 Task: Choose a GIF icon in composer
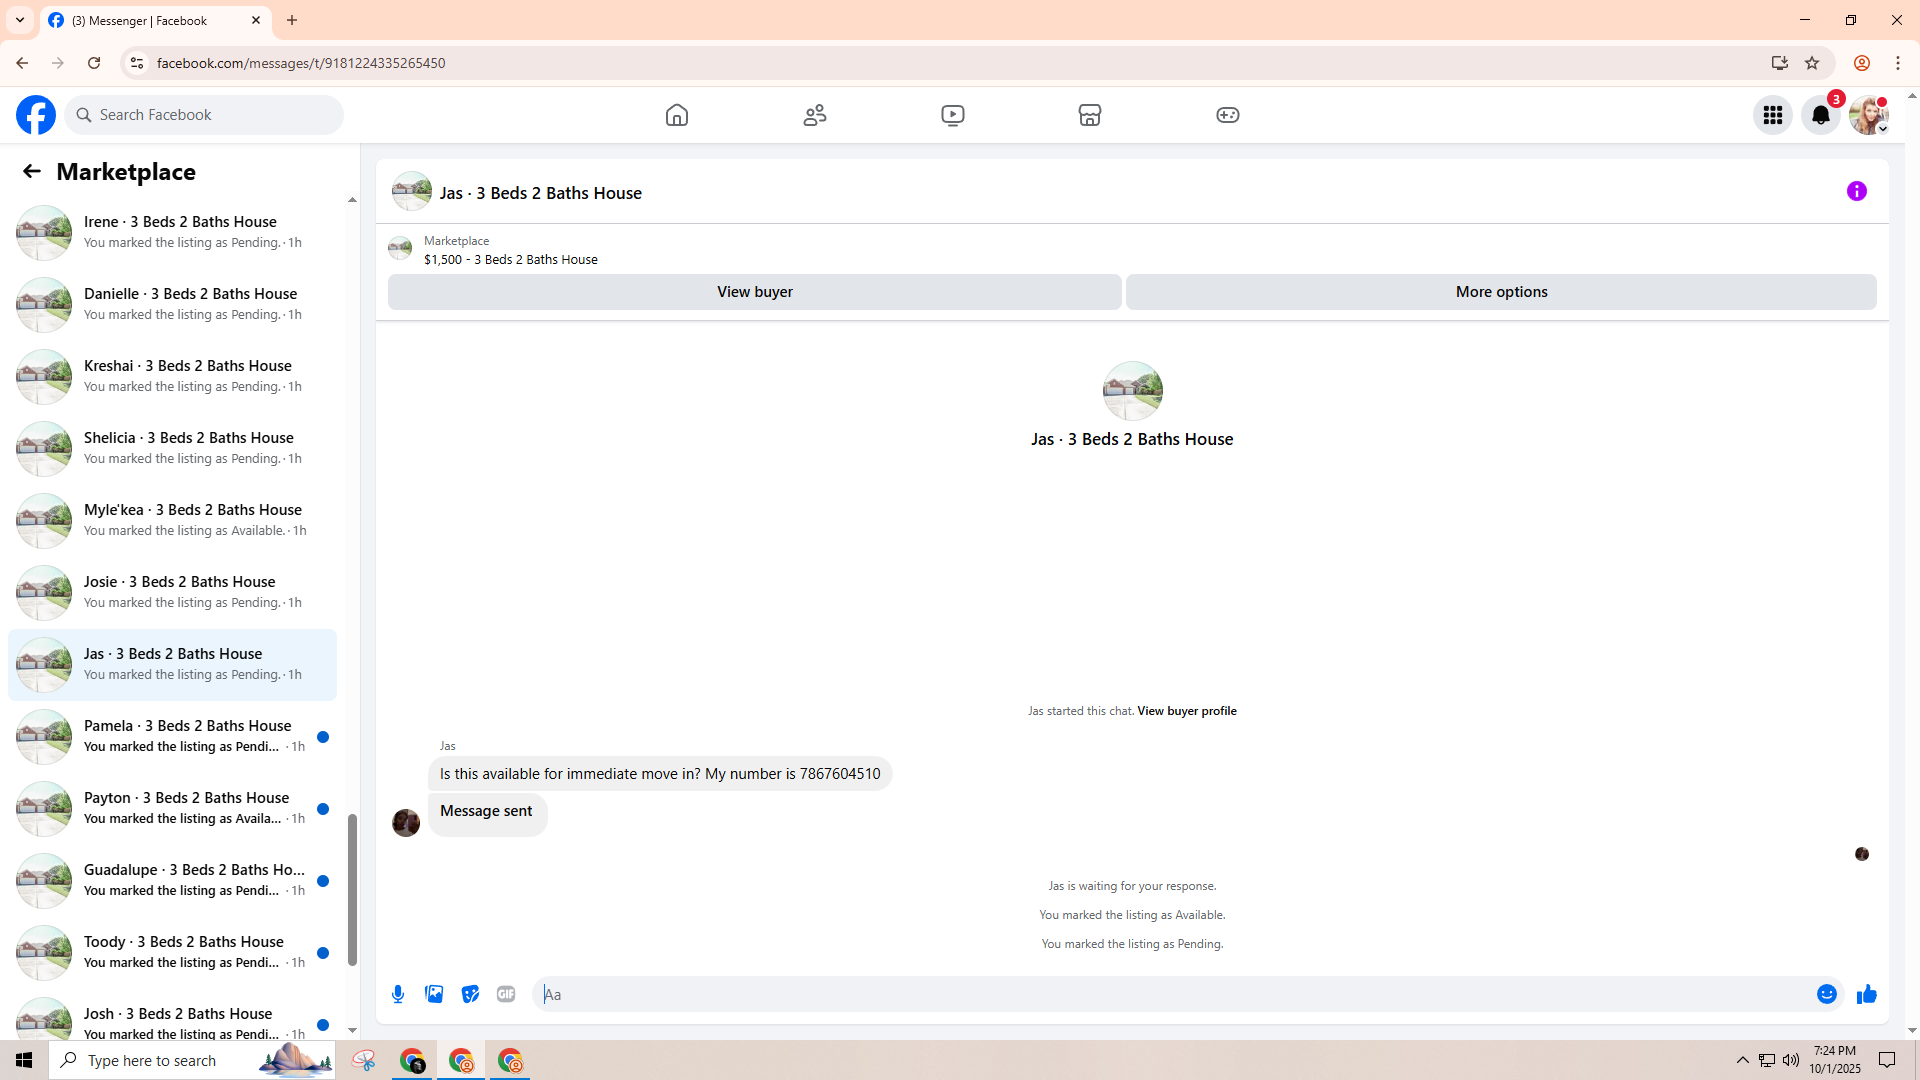(506, 994)
